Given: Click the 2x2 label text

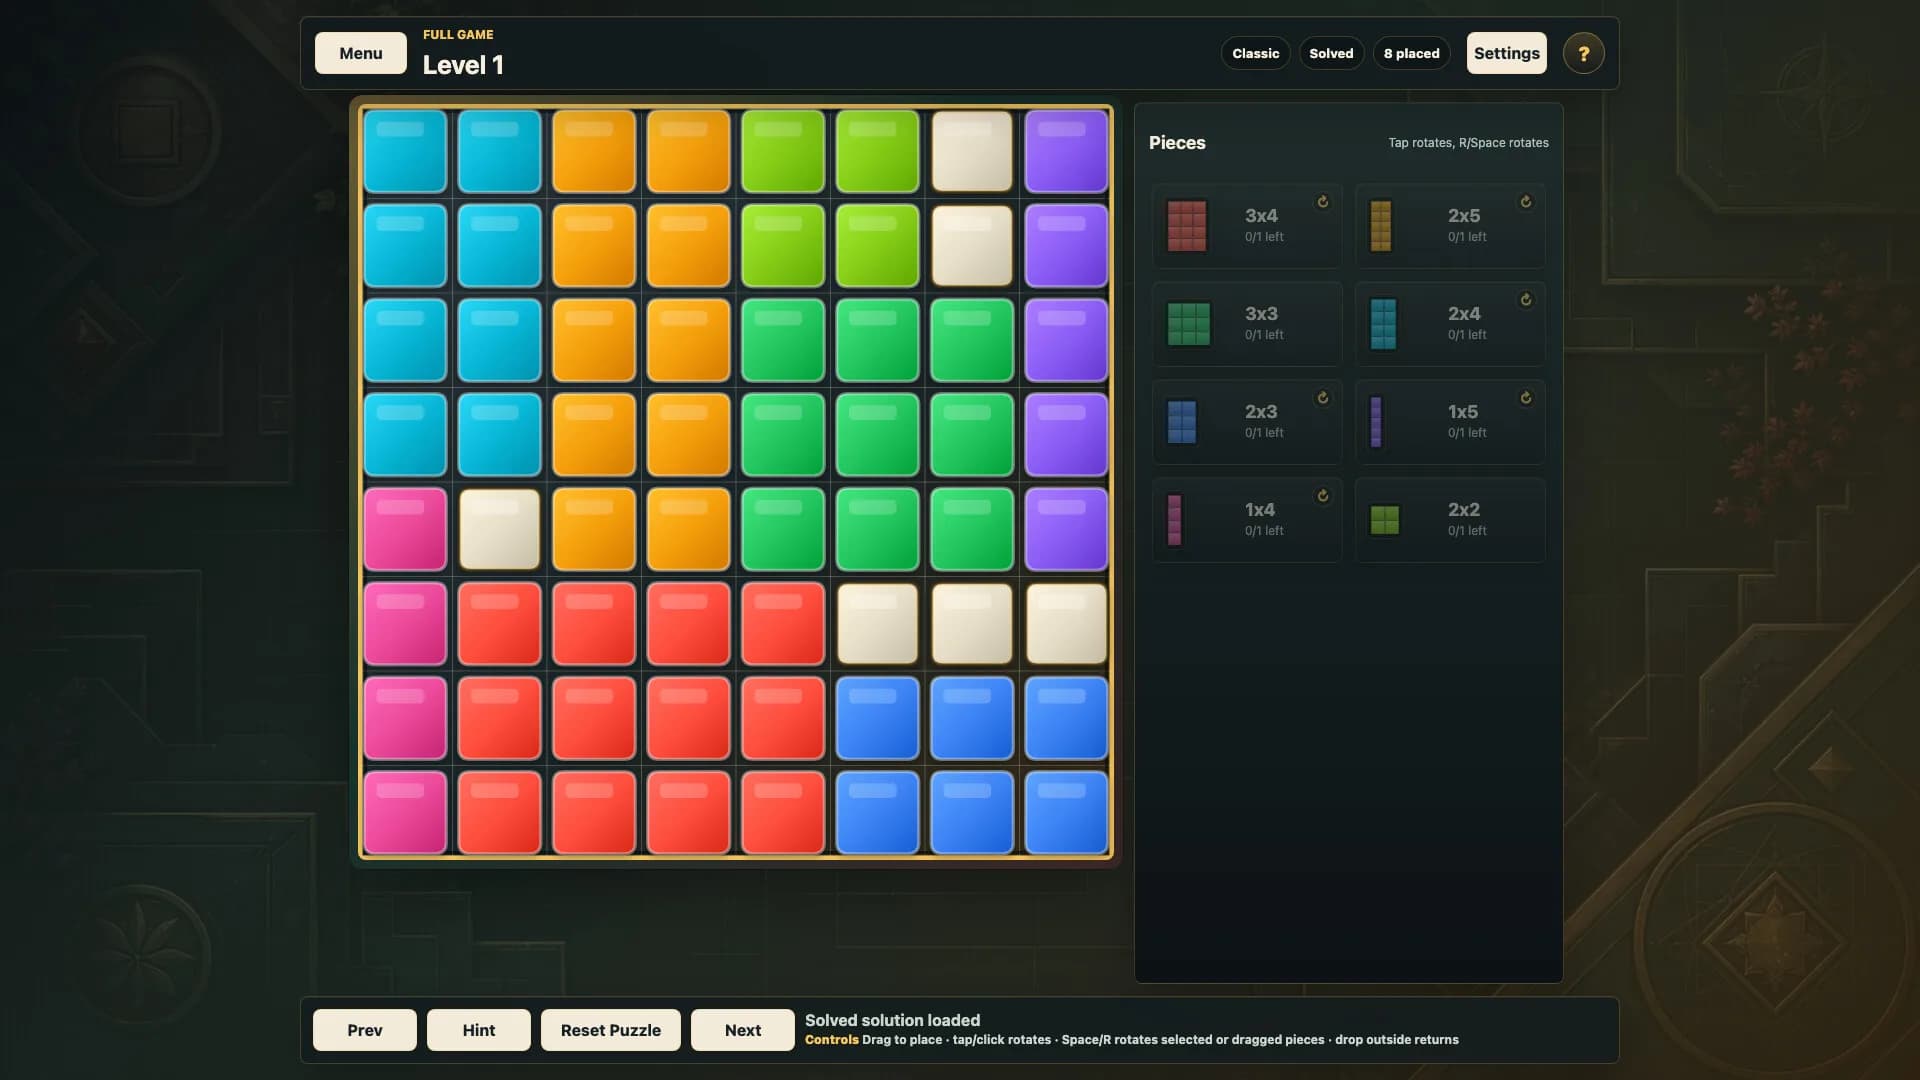Looking at the screenshot, I should pos(1464,509).
